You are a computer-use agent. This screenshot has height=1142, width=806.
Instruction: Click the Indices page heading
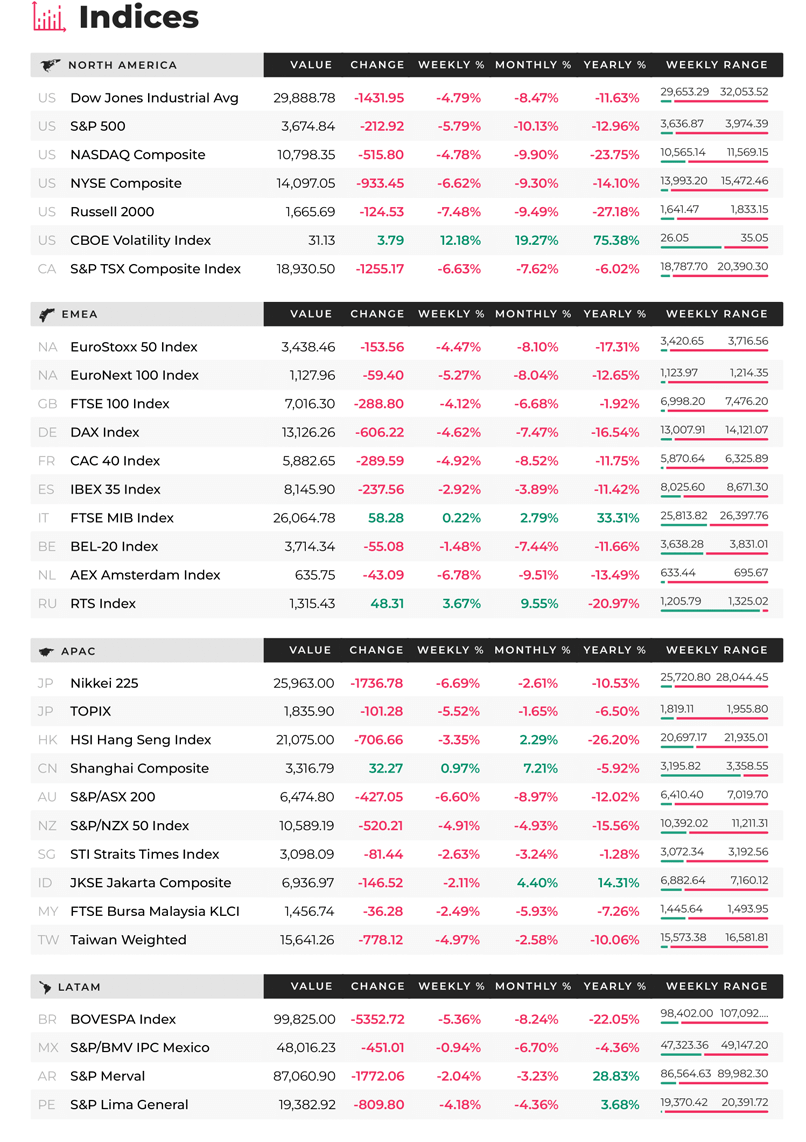(138, 17)
